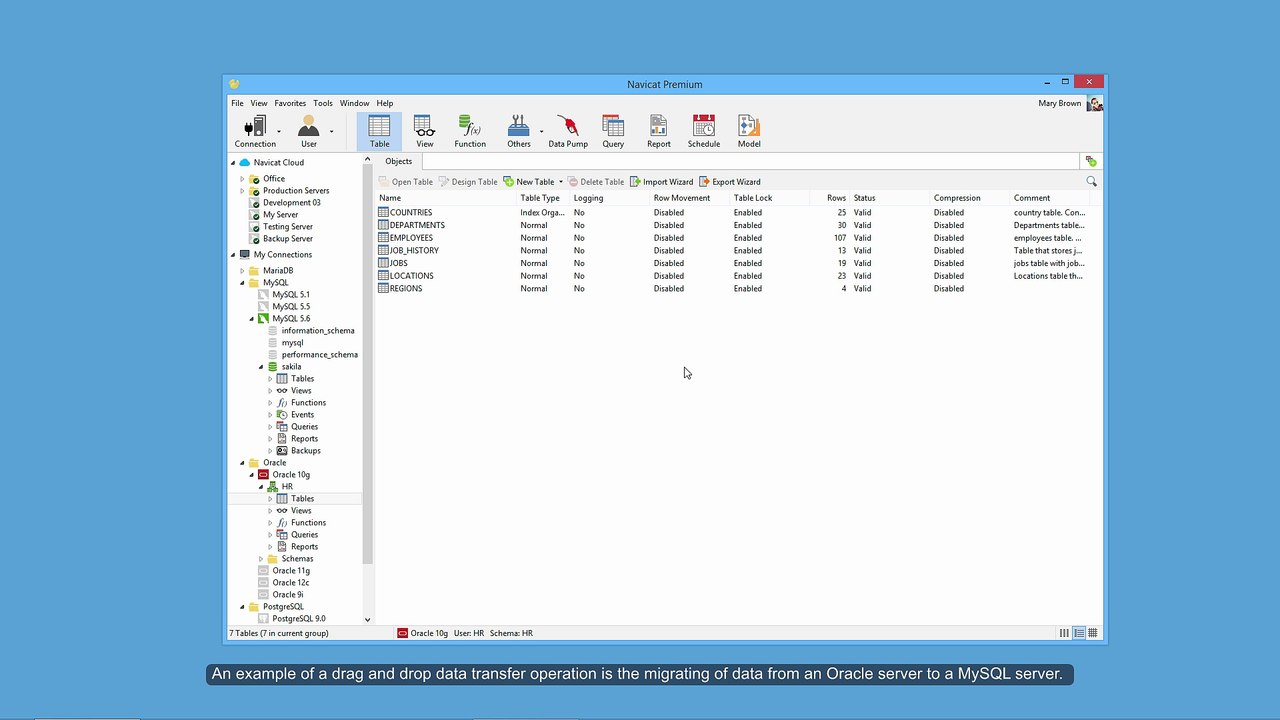Click the Oracle 10g connection icon in status bar
Screen dimensions: 1280x720
[x=402, y=633]
